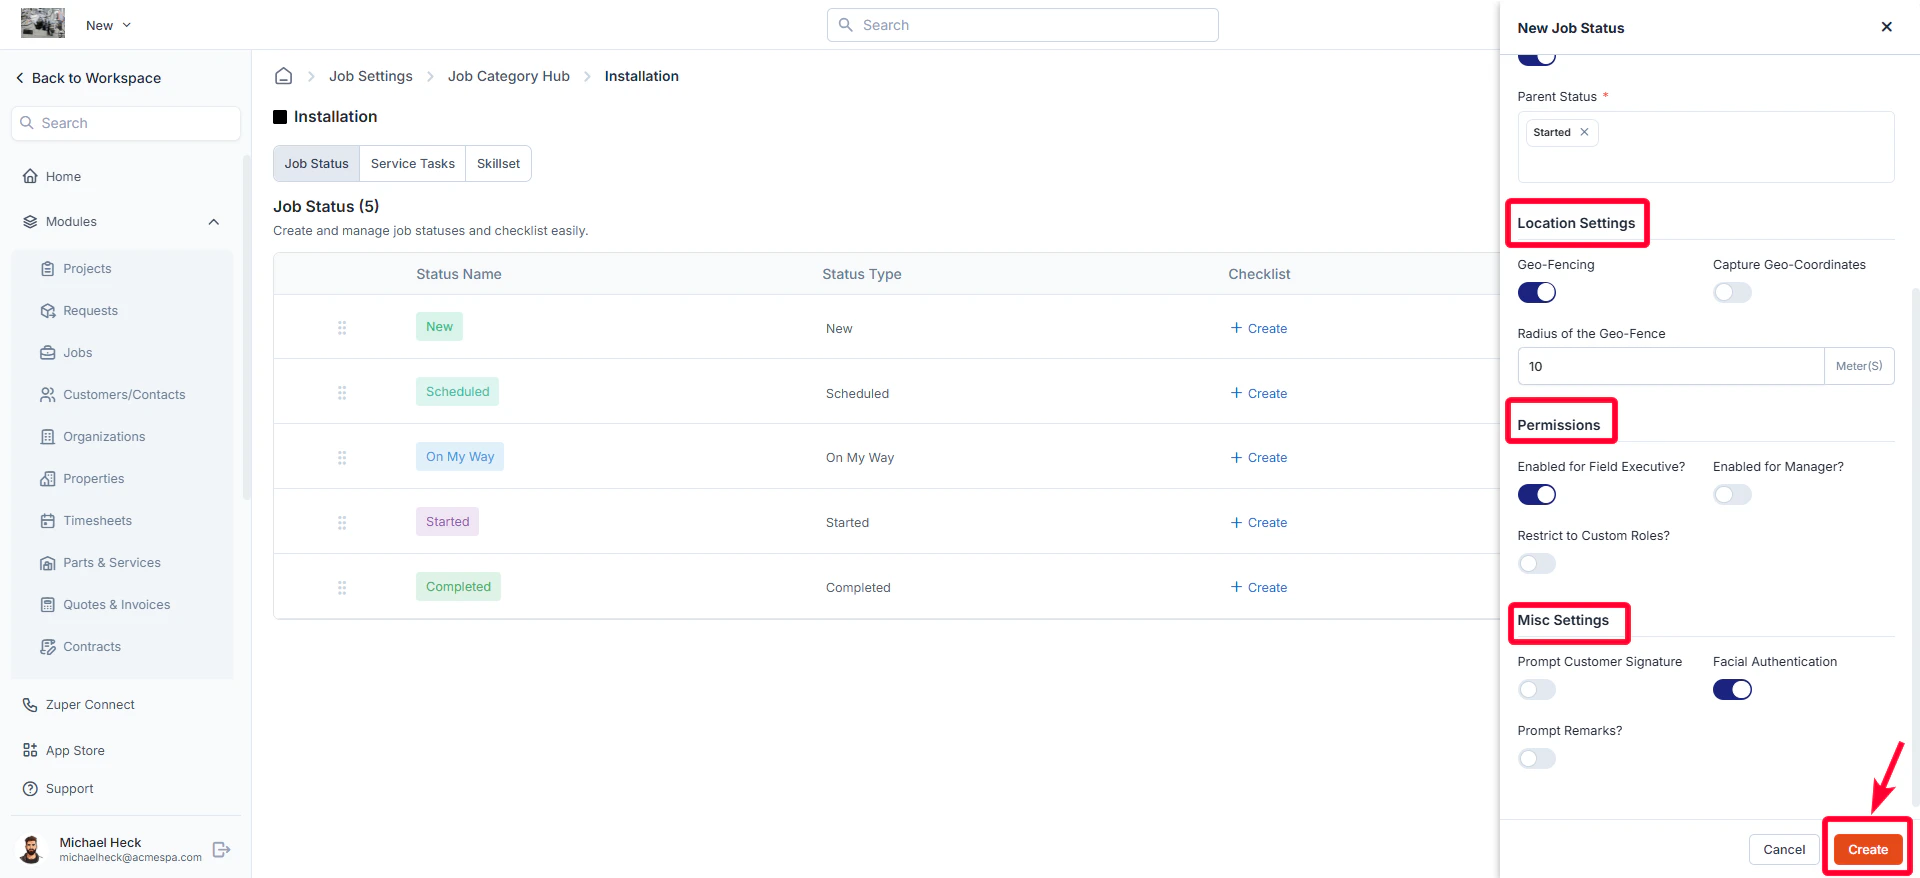Open Job Settings breadcrumb
1920x878 pixels.
tap(370, 76)
